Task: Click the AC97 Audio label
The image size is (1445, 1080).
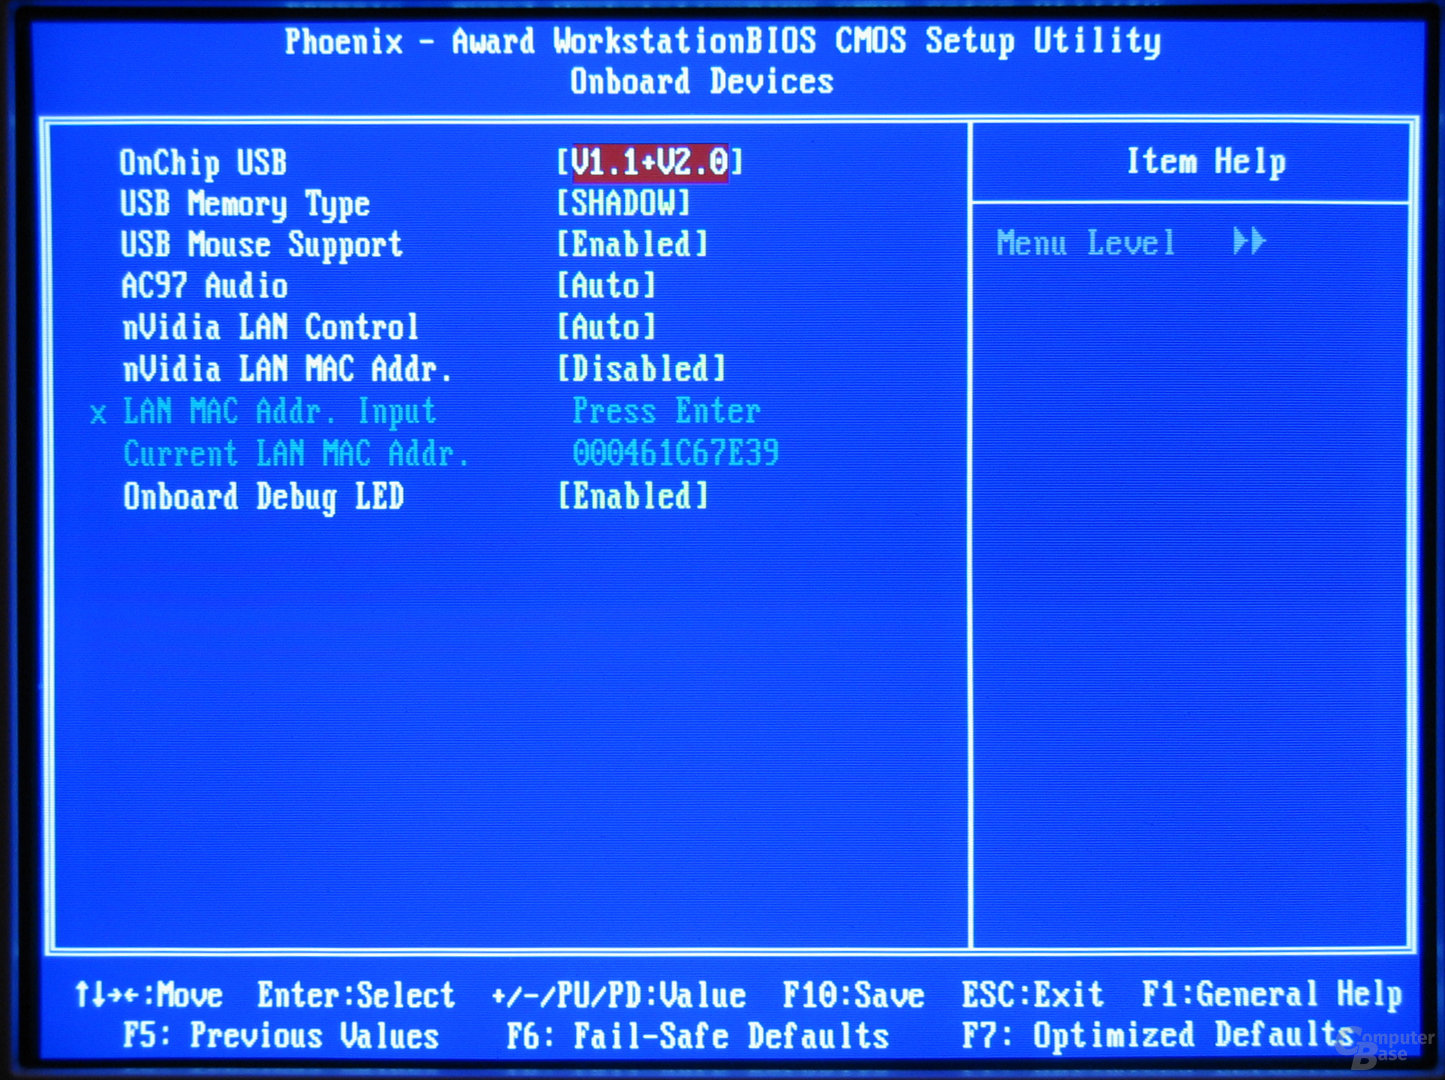Action: pos(204,286)
